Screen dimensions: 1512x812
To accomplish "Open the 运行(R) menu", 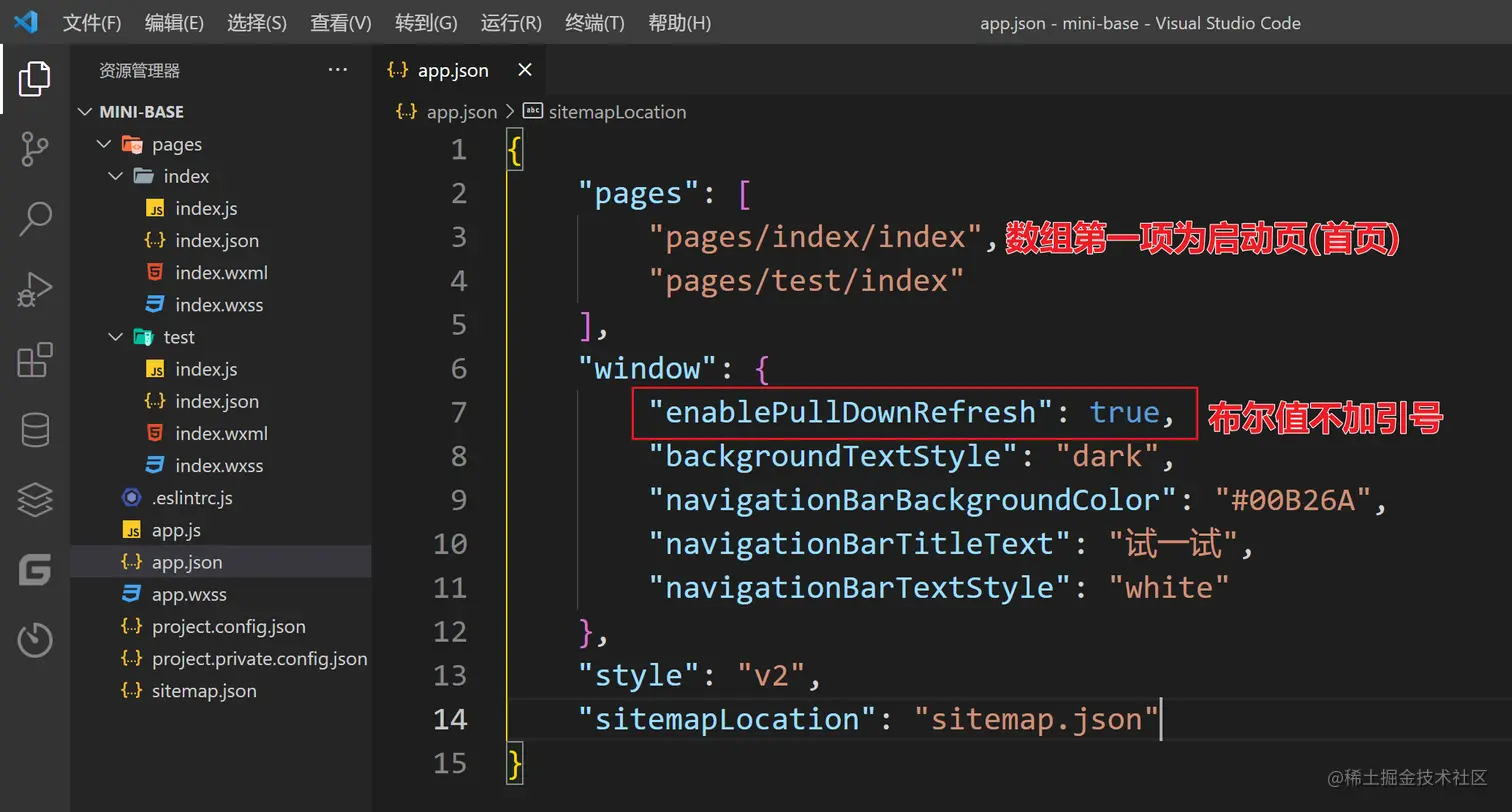I will tap(511, 22).
